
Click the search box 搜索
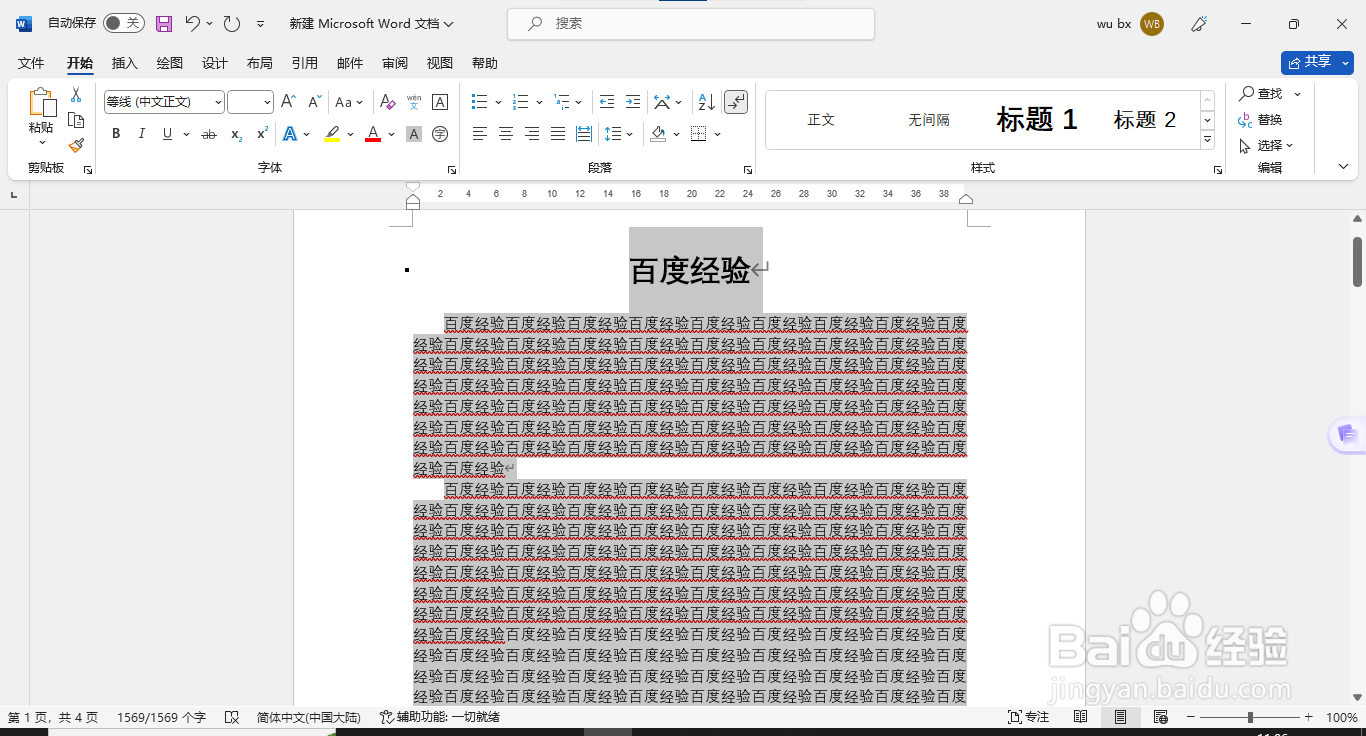[691, 23]
